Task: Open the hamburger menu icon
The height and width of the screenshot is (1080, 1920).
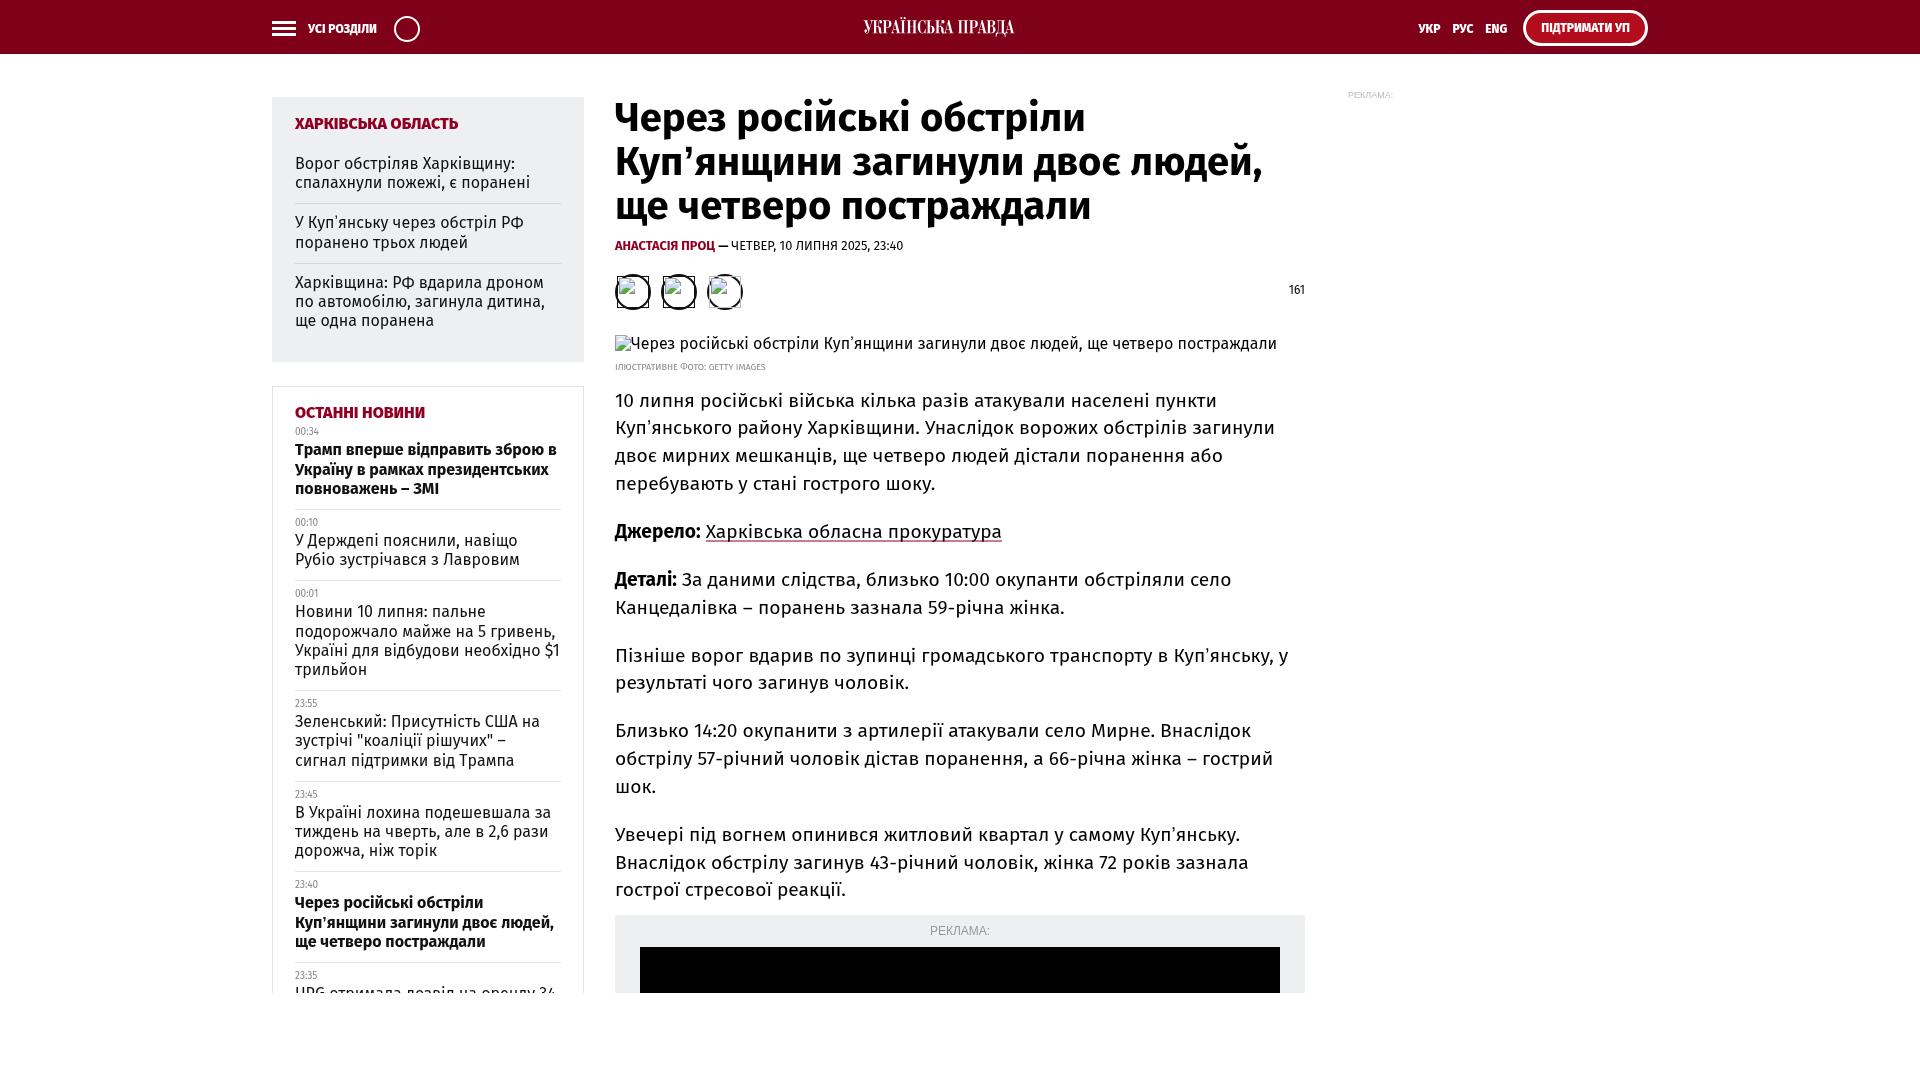Action: pyautogui.click(x=284, y=29)
